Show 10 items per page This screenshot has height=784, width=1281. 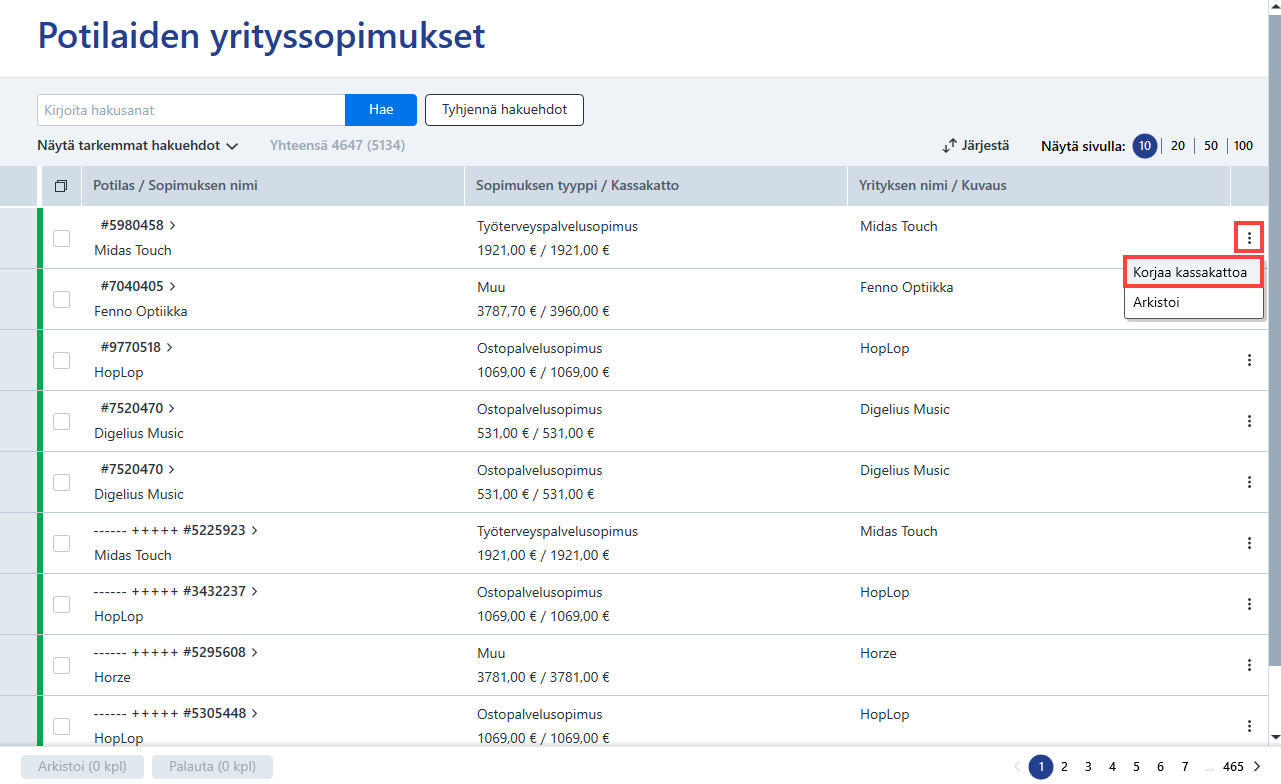coord(1145,146)
